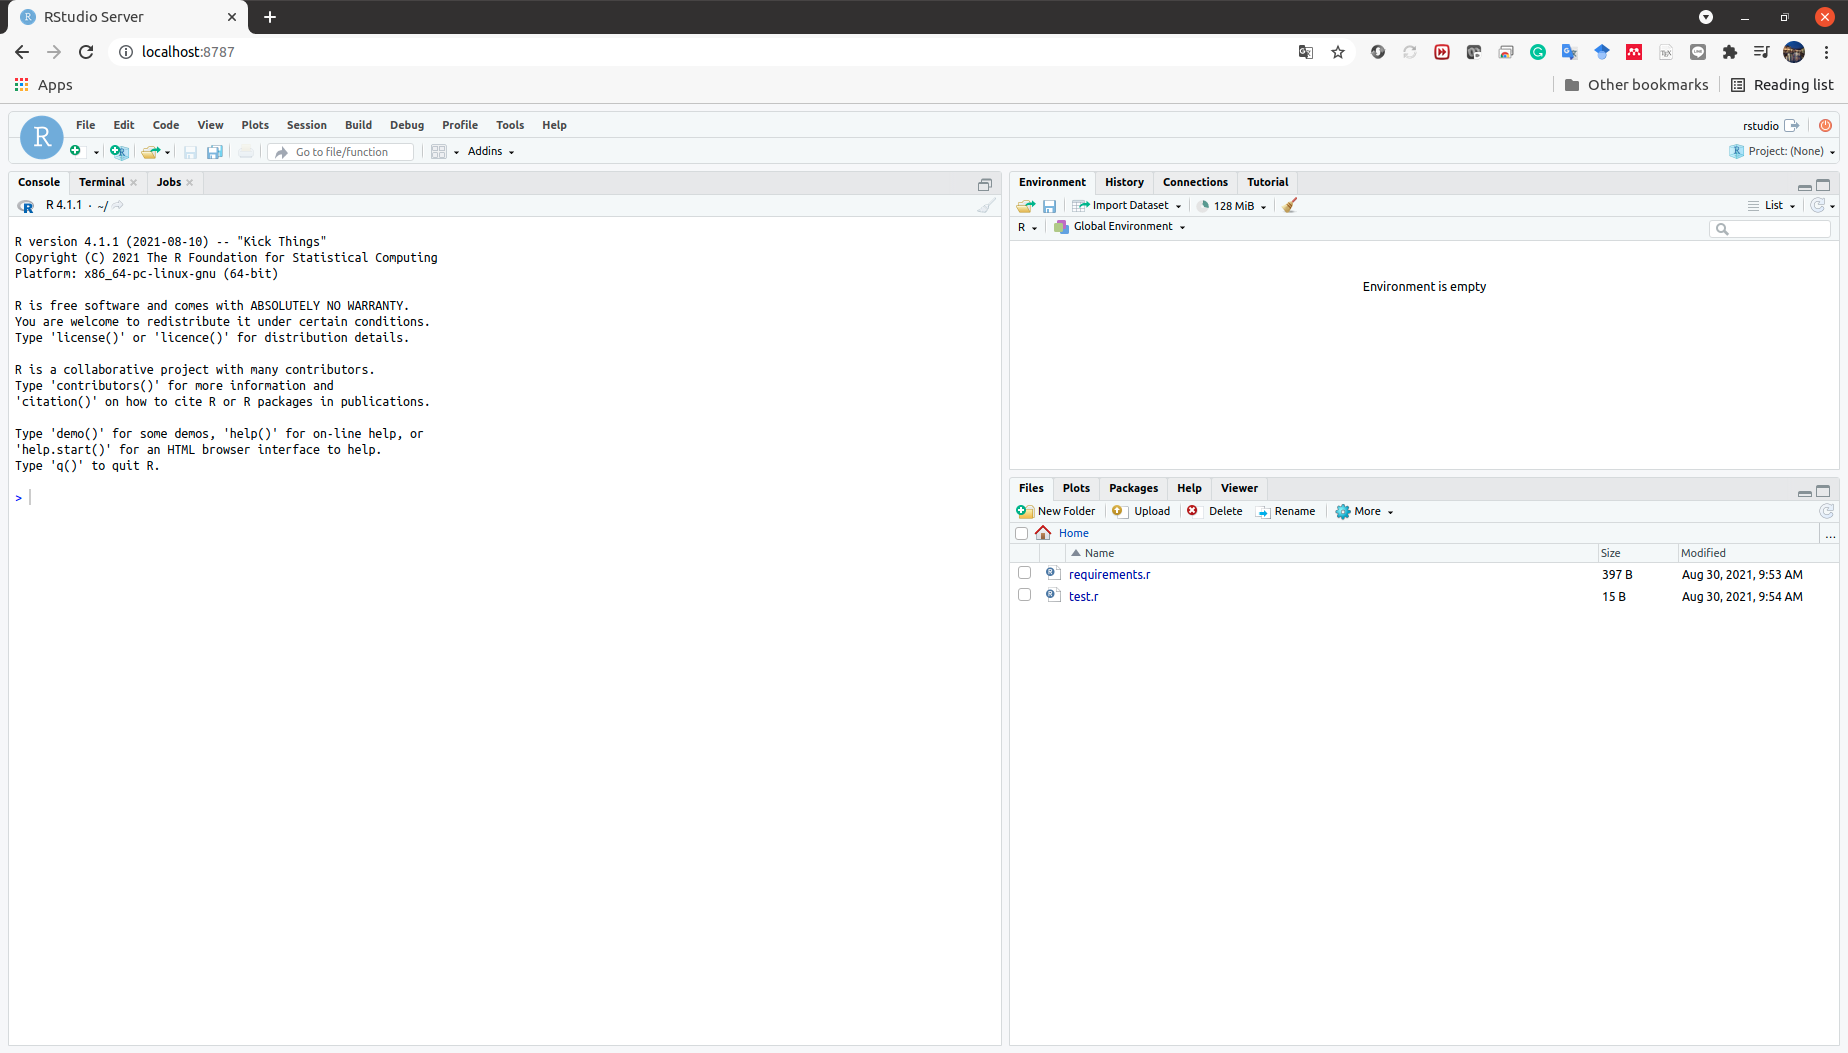Check the test.r checkbox
This screenshot has height=1053, width=1848.
coord(1024,595)
